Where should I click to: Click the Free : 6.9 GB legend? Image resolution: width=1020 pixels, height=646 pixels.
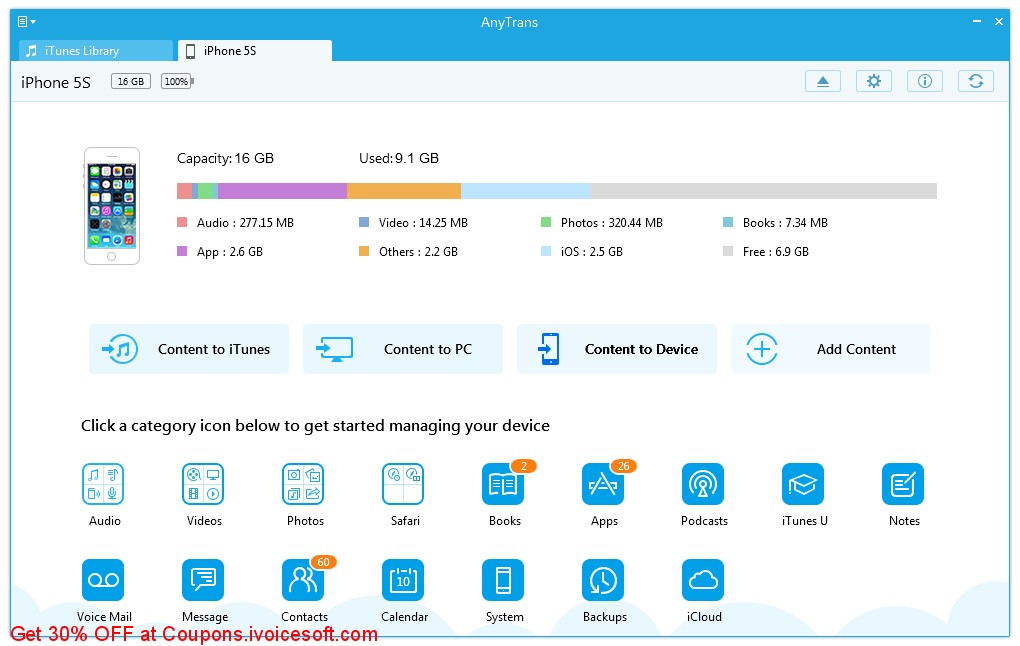point(766,252)
